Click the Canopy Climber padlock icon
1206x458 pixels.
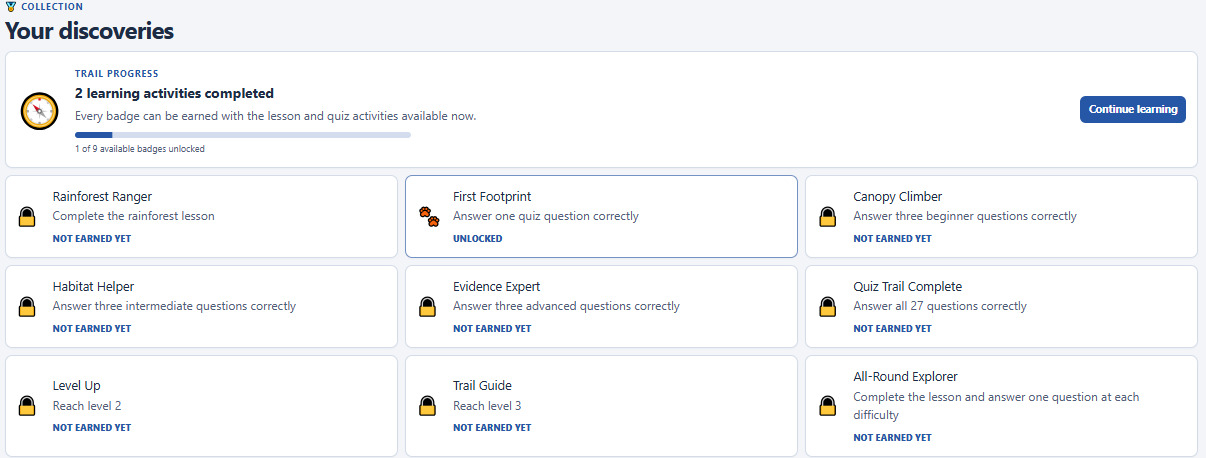click(828, 217)
